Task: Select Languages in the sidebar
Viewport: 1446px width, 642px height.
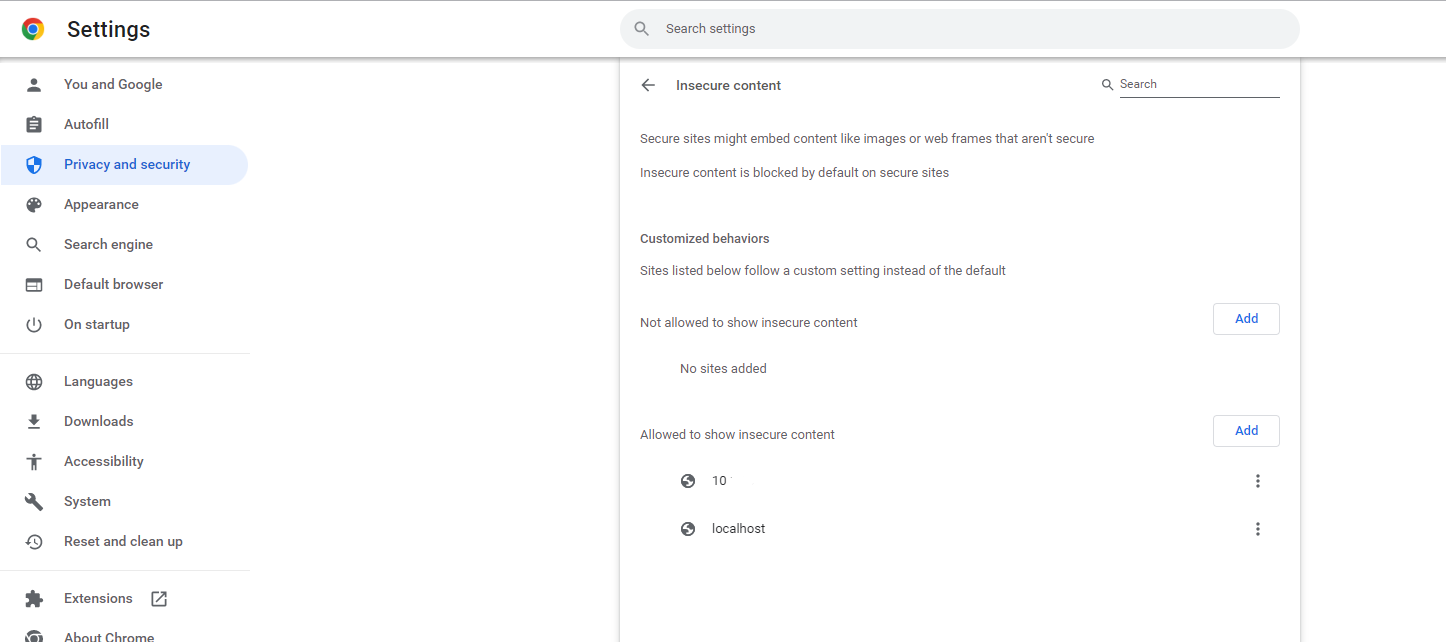Action: click(98, 382)
